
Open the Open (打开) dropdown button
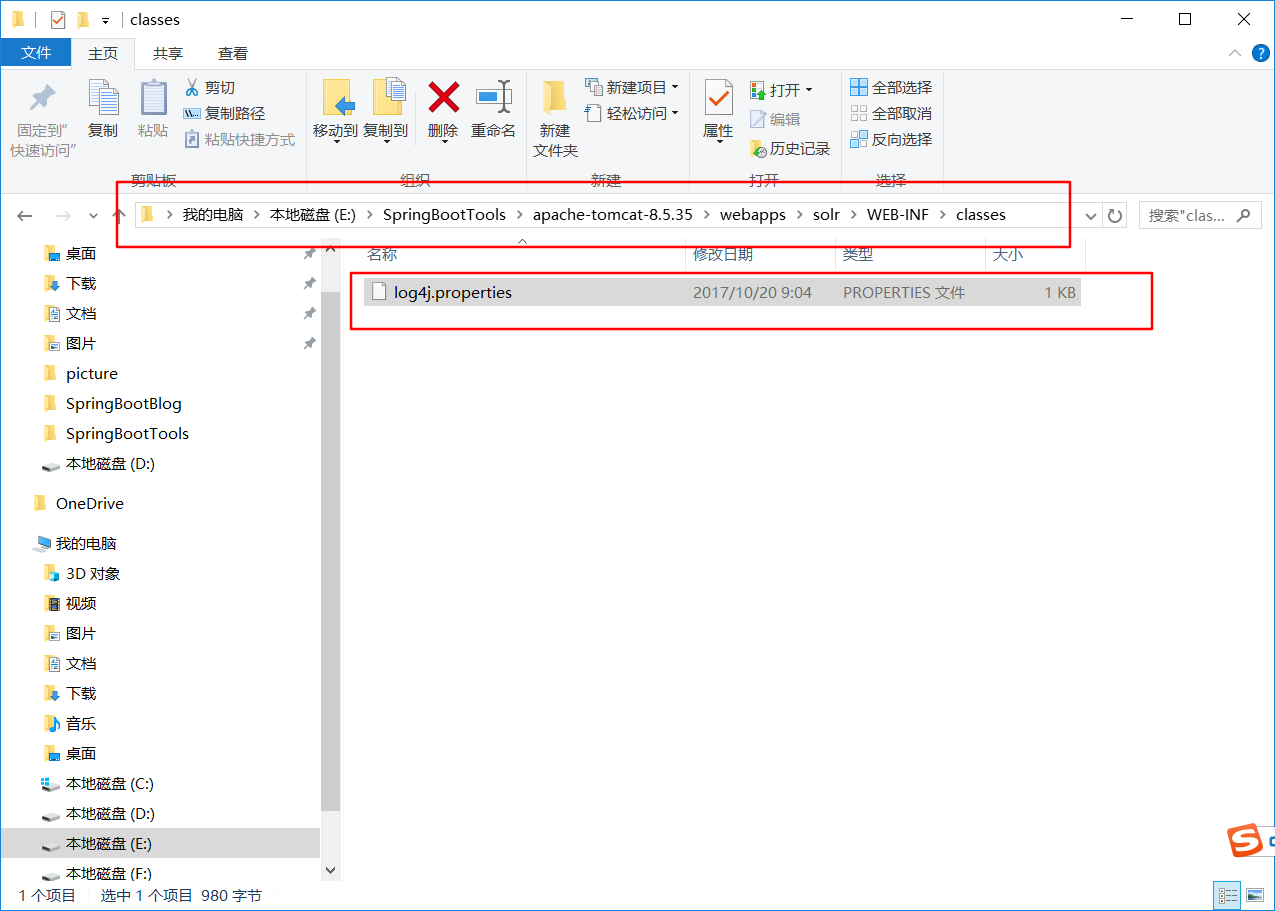(x=781, y=90)
